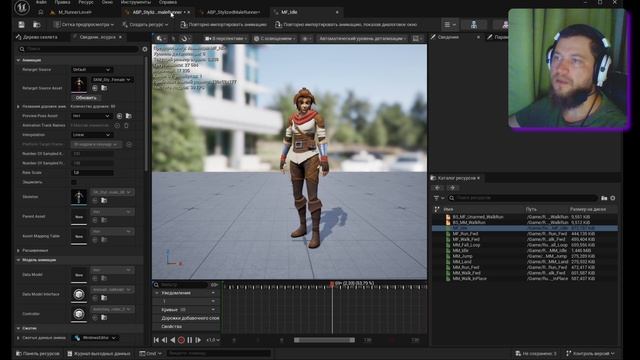Image resolution: width=640 pixels, height=360 pixels.
Task: Collapse the Animation section in the details panel
Action: (18, 60)
